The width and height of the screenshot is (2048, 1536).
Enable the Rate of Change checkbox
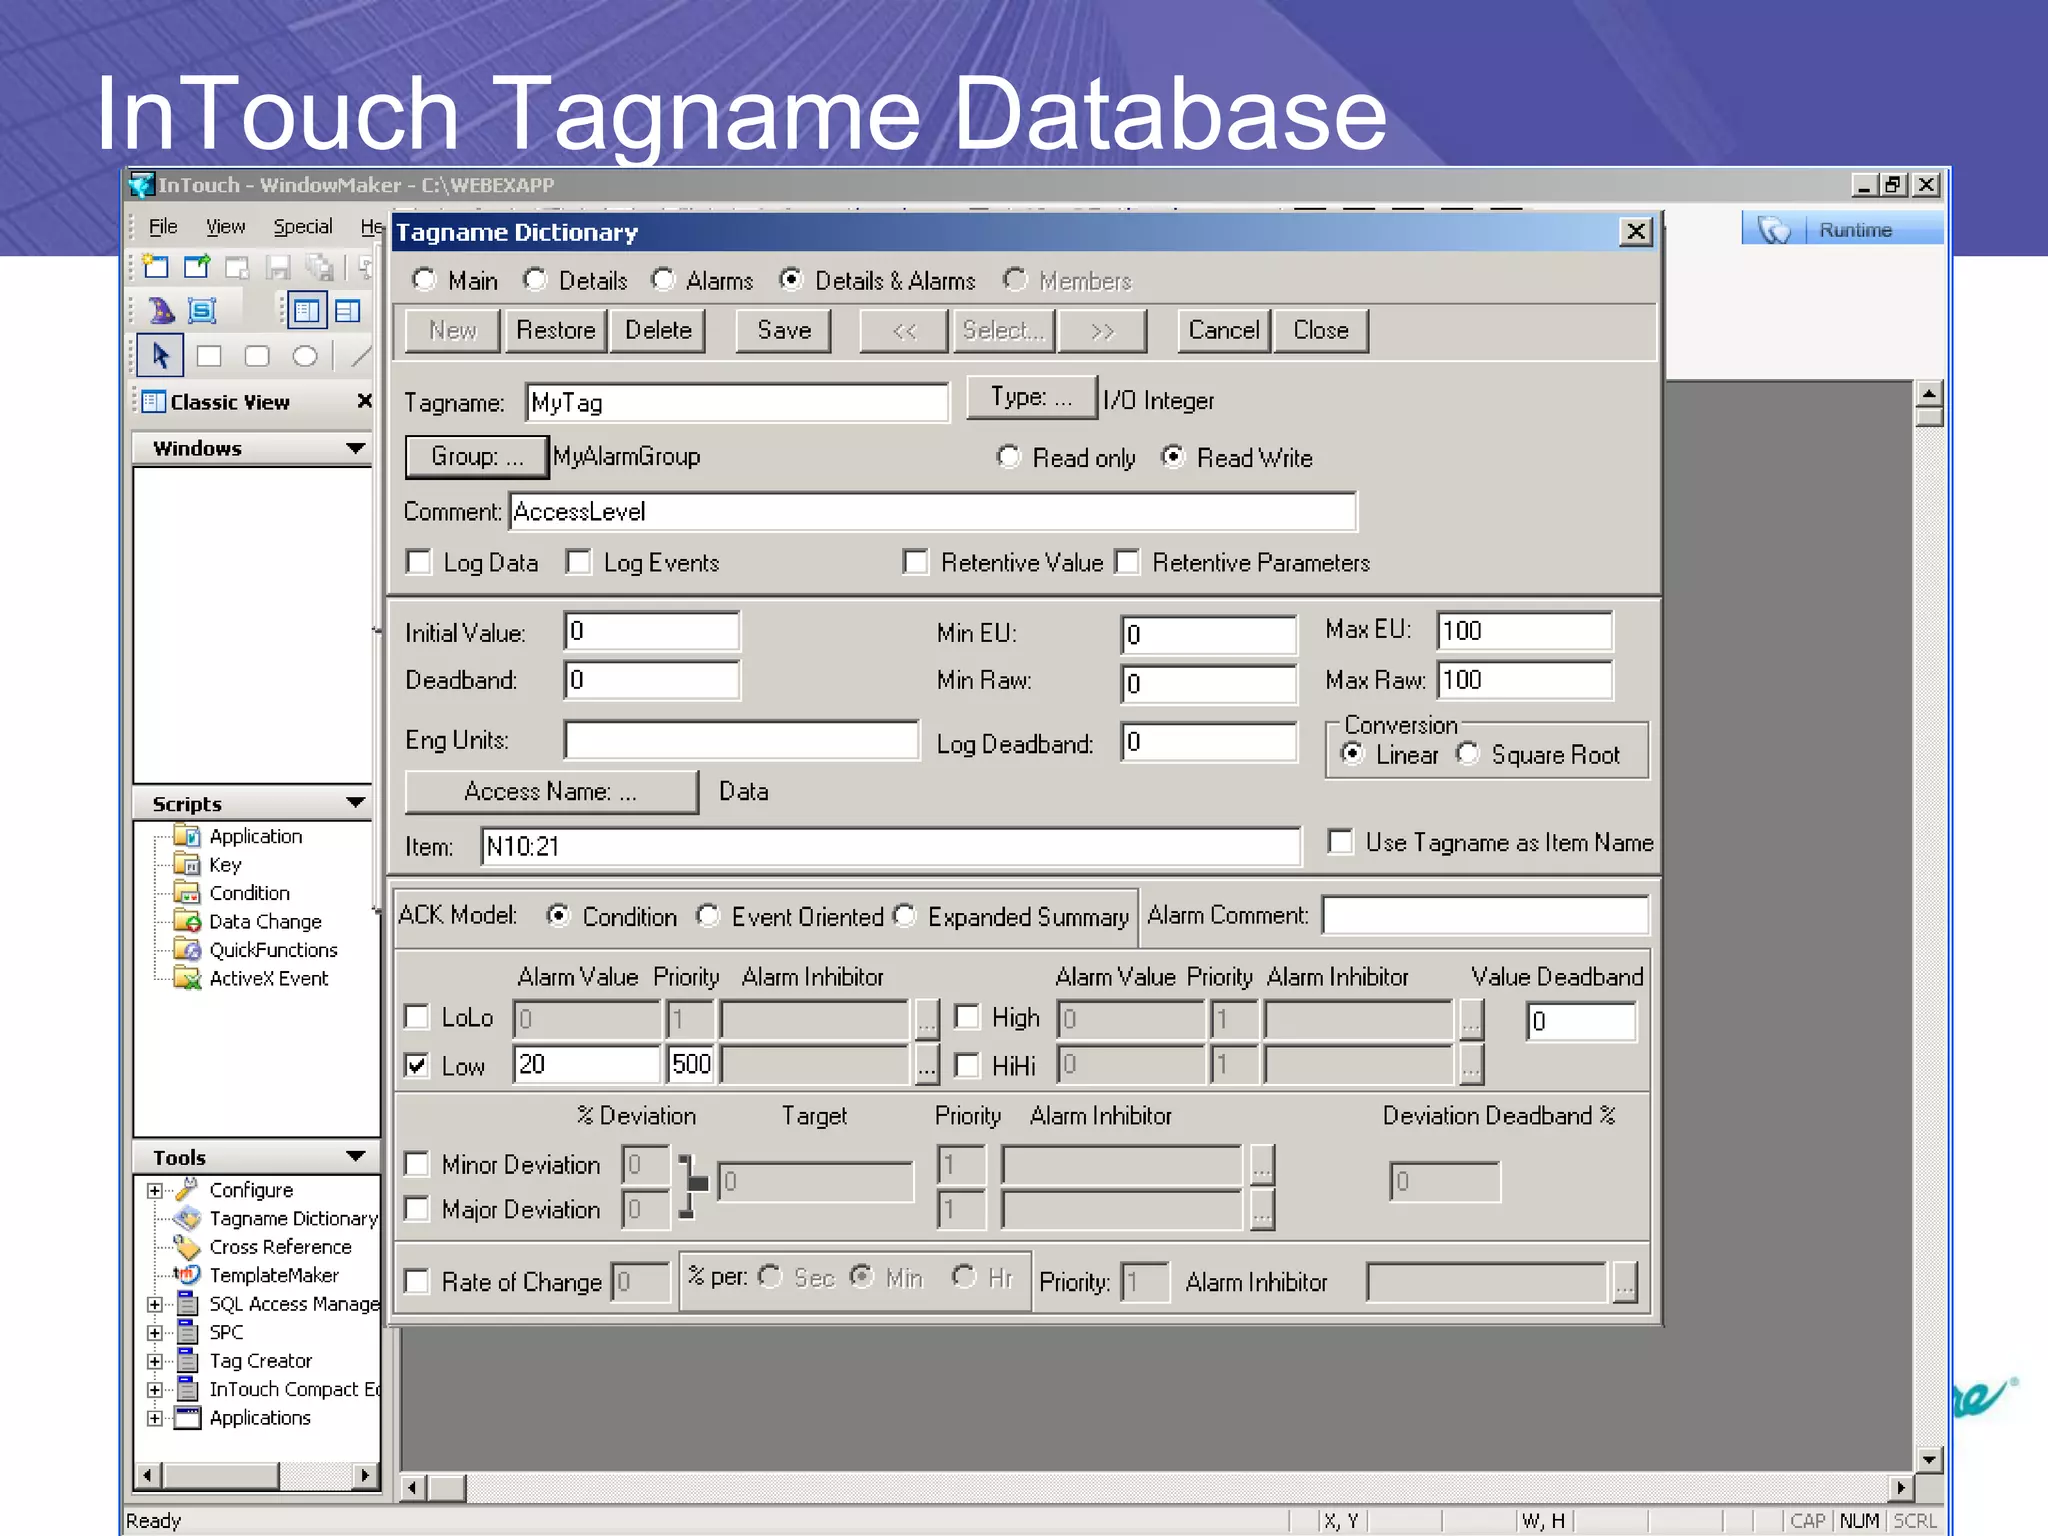tap(417, 1281)
